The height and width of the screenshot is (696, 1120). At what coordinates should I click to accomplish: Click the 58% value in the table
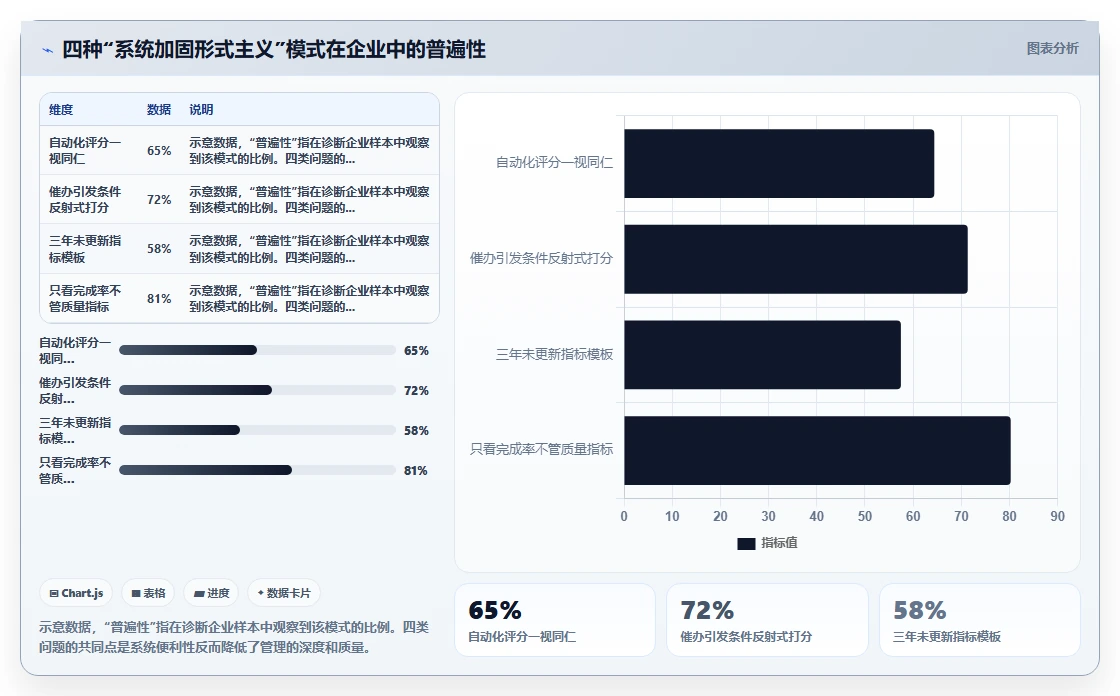coord(159,249)
